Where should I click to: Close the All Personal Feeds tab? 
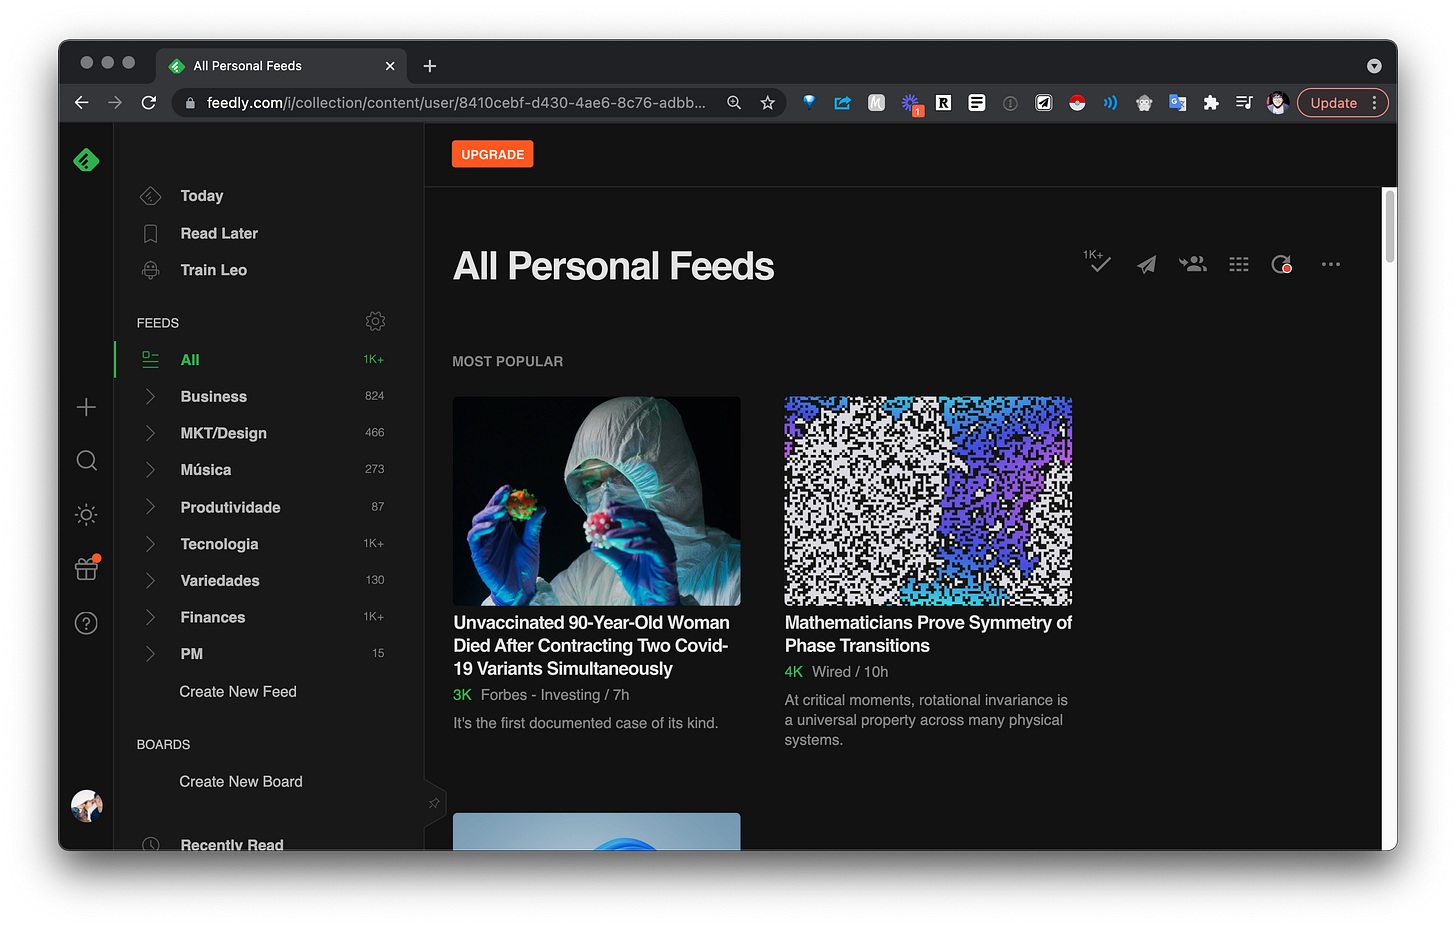pyautogui.click(x=390, y=66)
